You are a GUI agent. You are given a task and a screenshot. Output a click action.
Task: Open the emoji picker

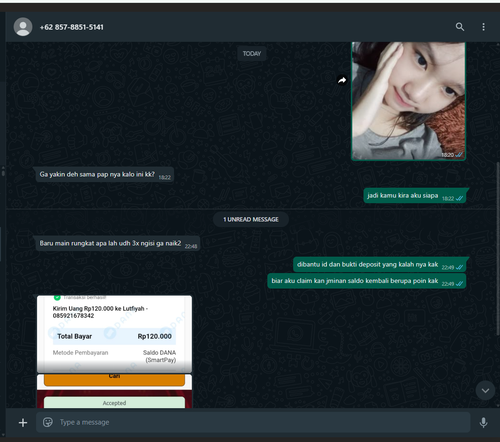click(48, 422)
